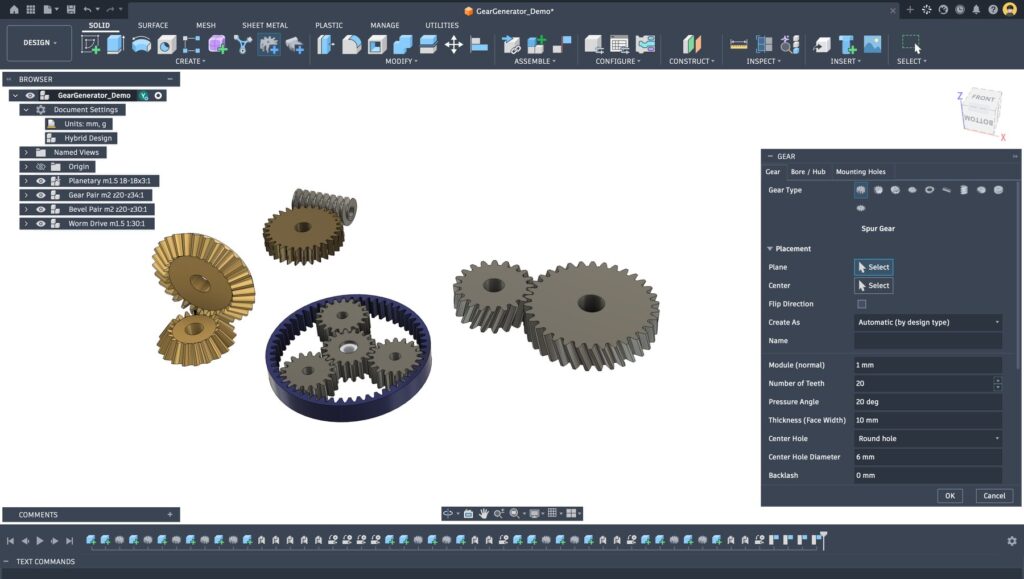Toggle the Flip Direction checkbox

pos(861,304)
